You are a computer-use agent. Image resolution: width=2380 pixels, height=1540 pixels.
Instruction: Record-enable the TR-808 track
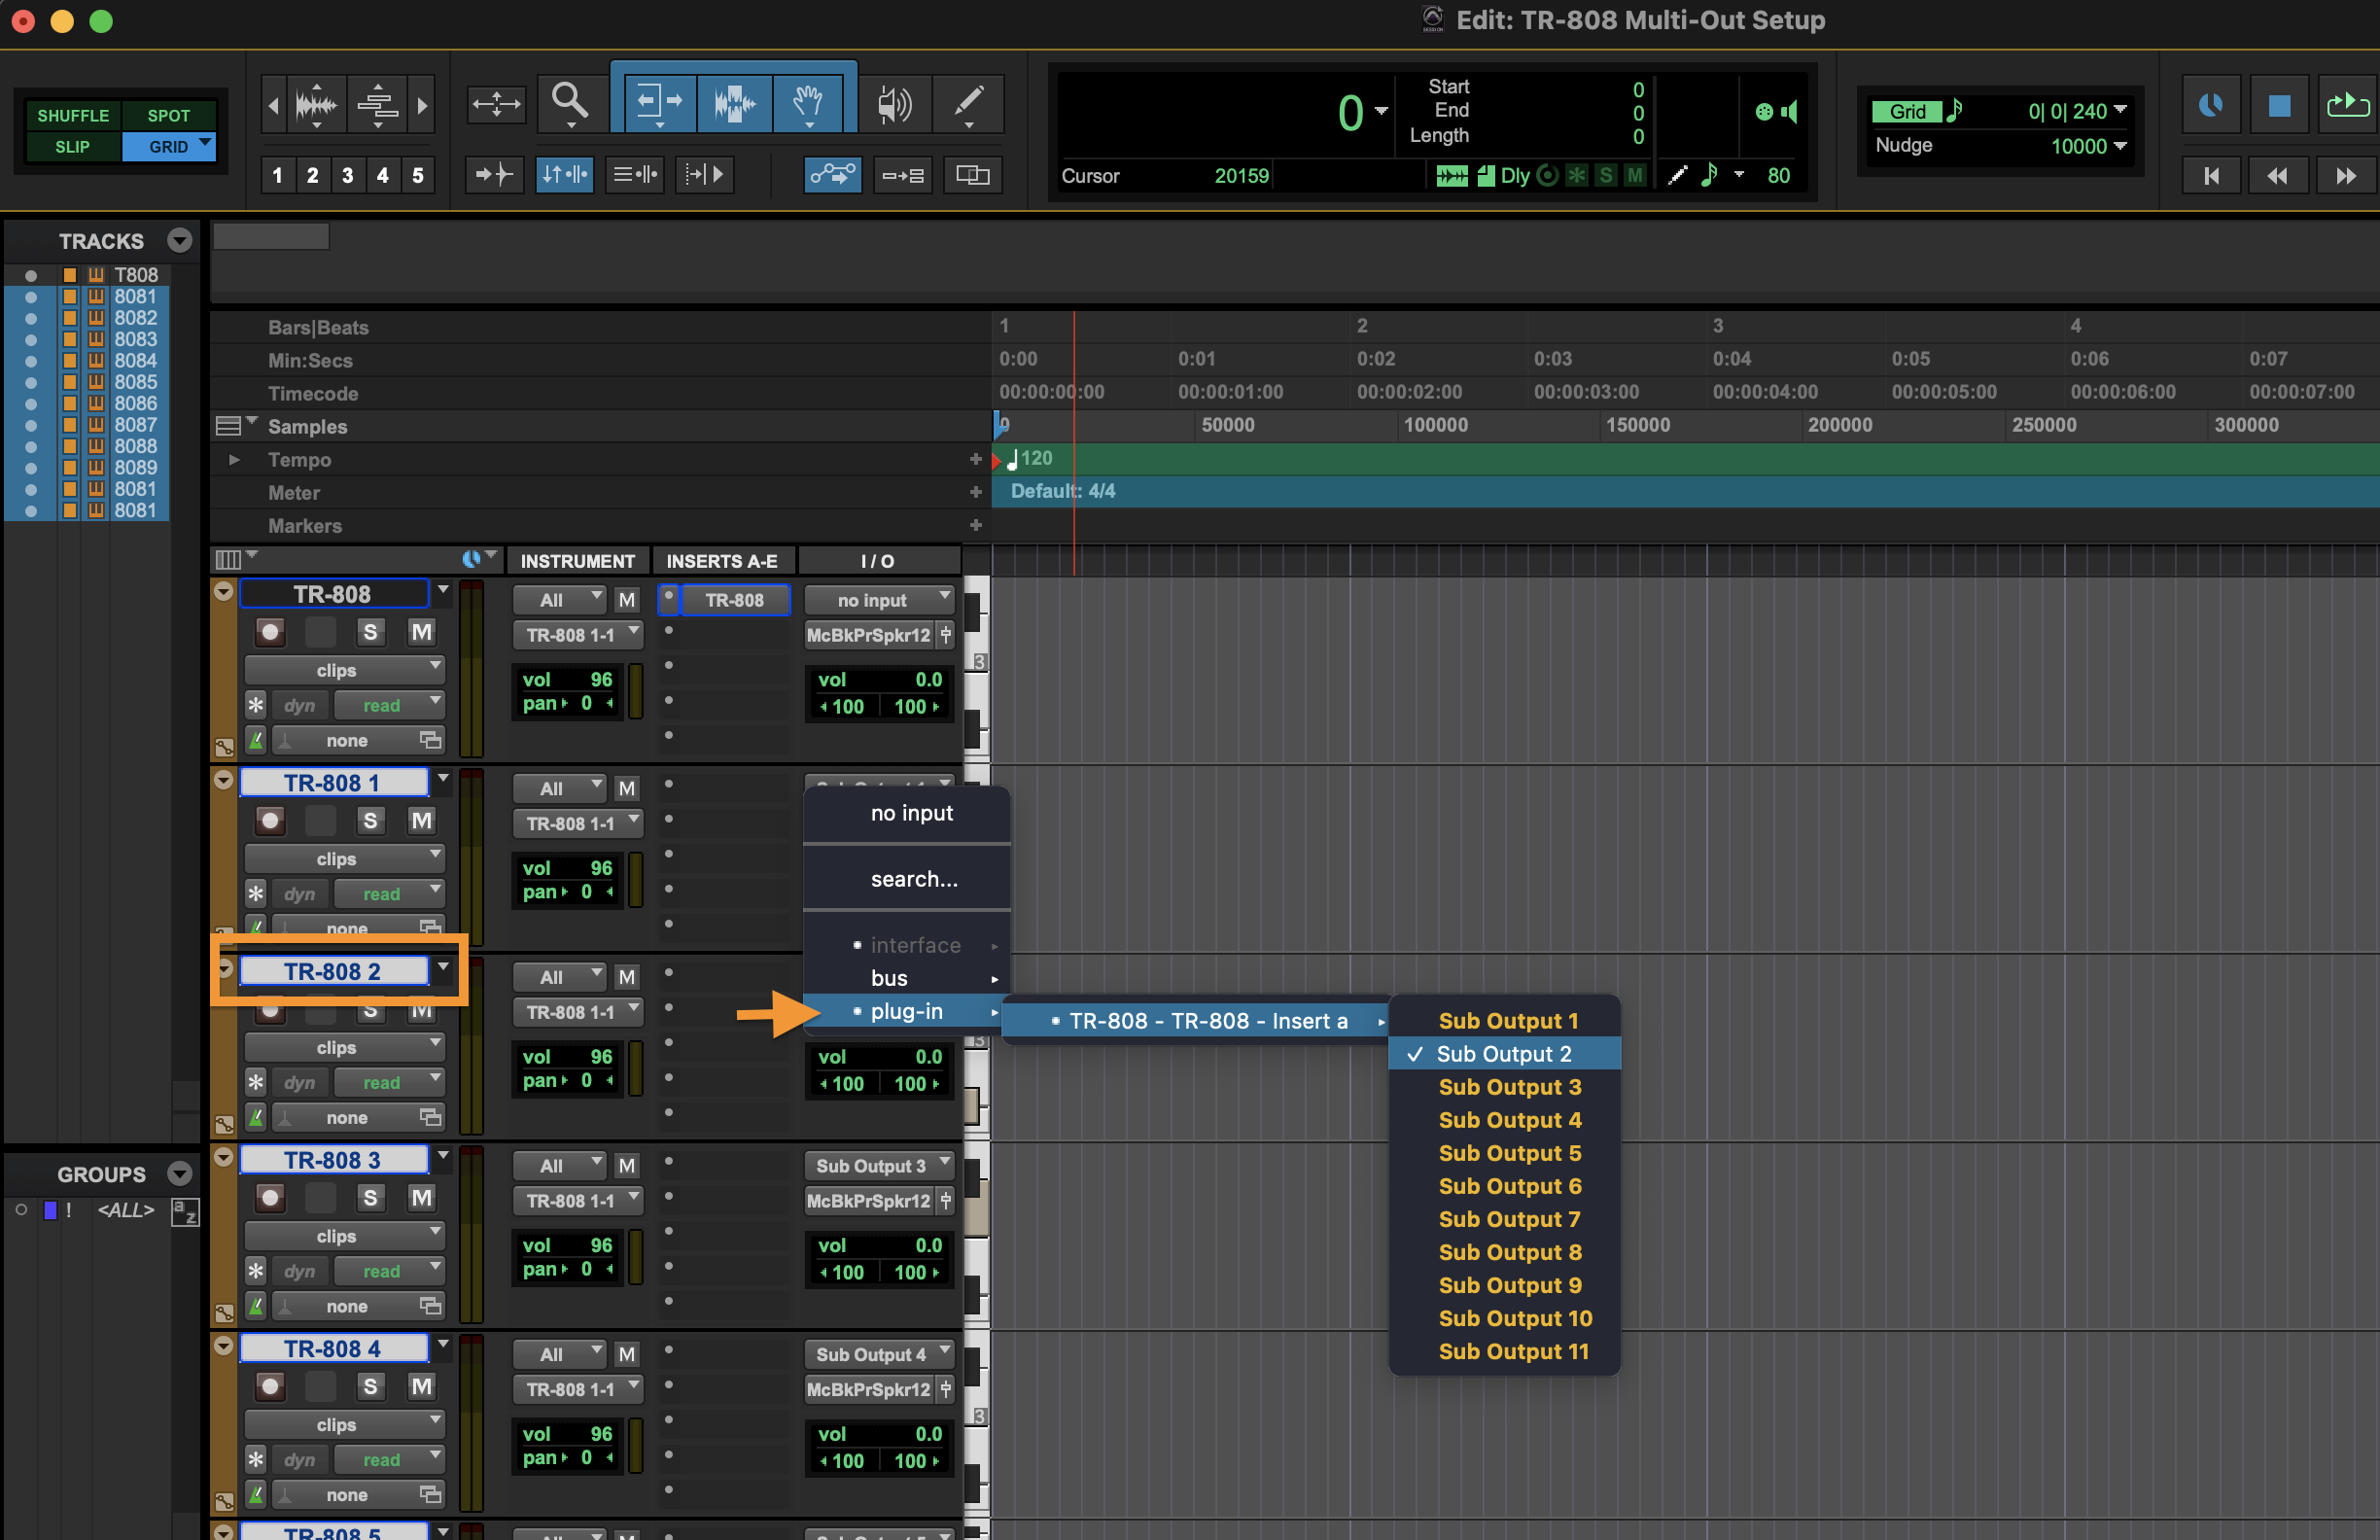[x=270, y=632]
